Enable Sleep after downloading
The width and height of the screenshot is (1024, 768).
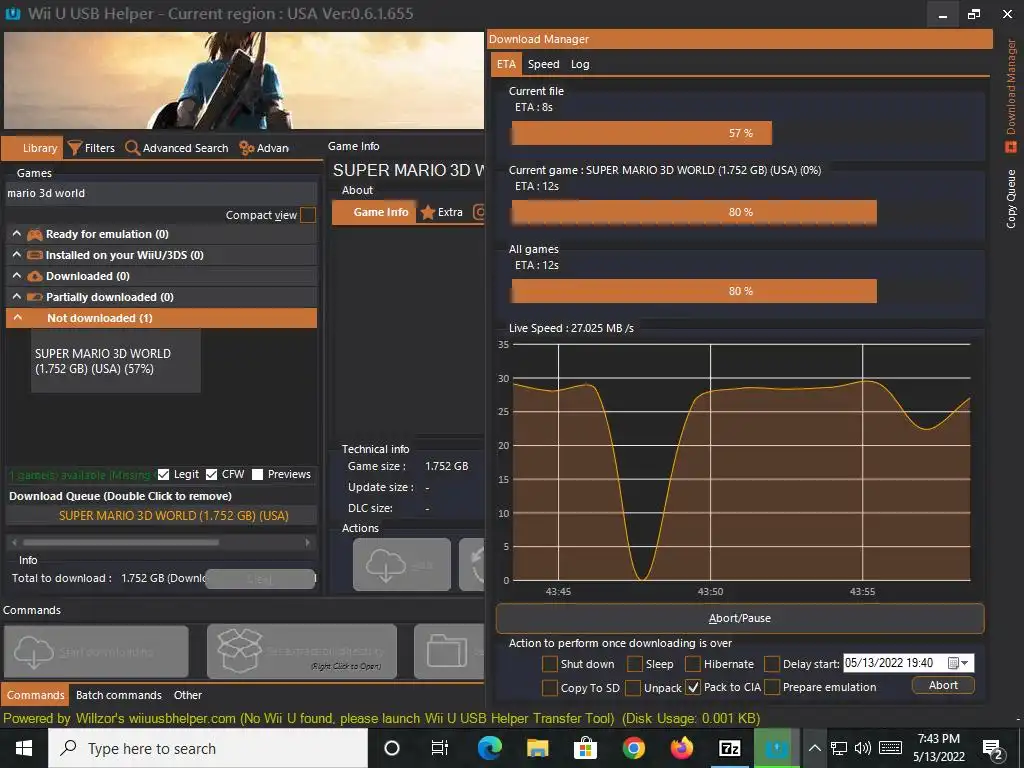[635, 664]
